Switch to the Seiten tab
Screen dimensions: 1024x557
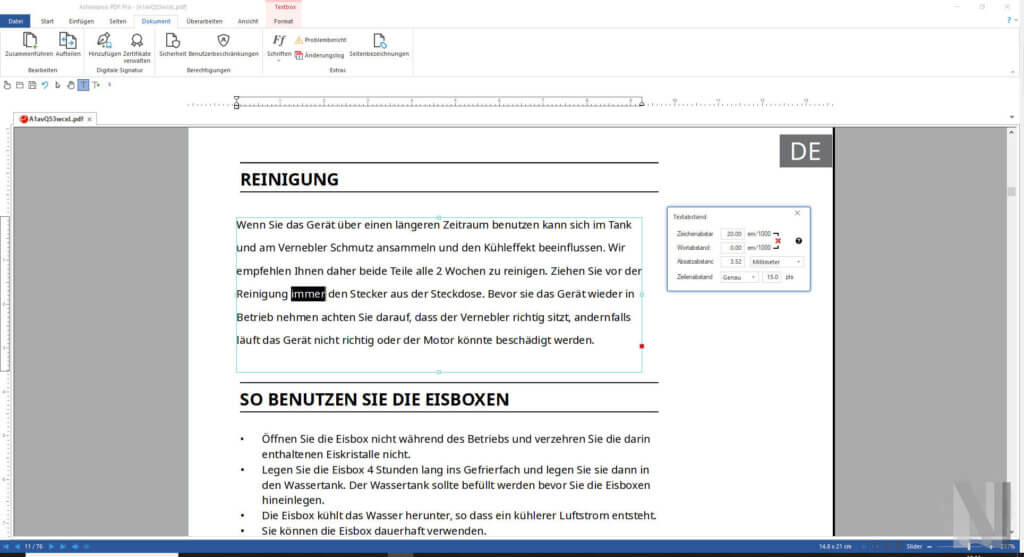[x=118, y=21]
